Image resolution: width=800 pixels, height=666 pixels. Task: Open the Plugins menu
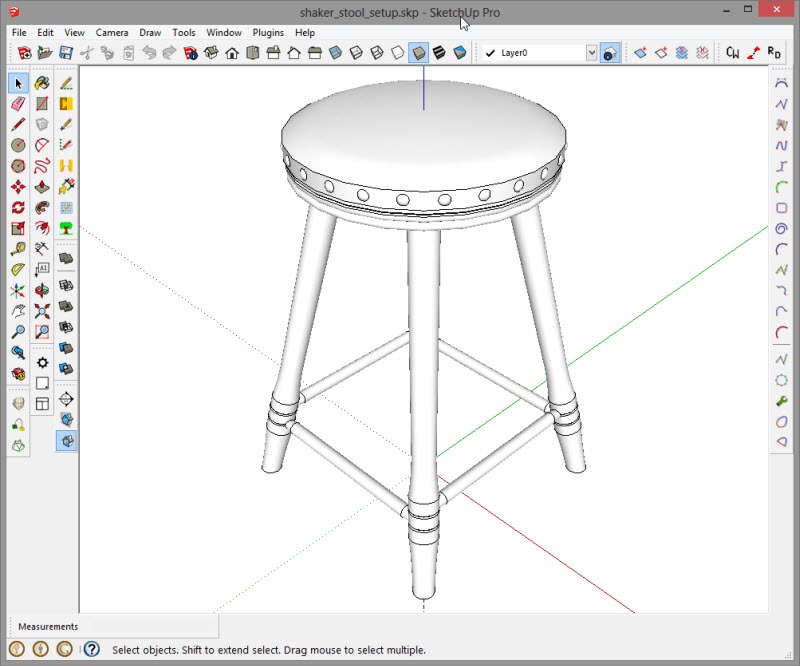[268, 32]
